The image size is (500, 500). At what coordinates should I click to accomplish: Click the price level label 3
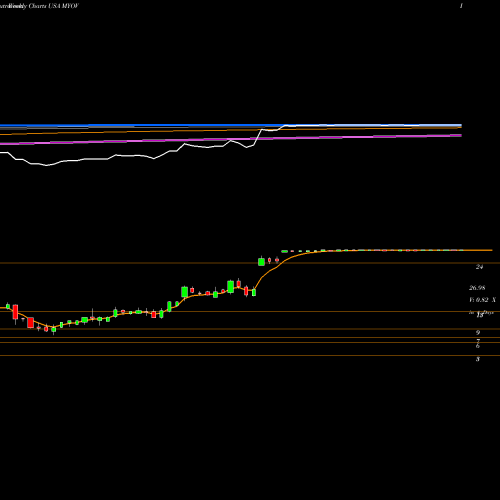(478, 359)
